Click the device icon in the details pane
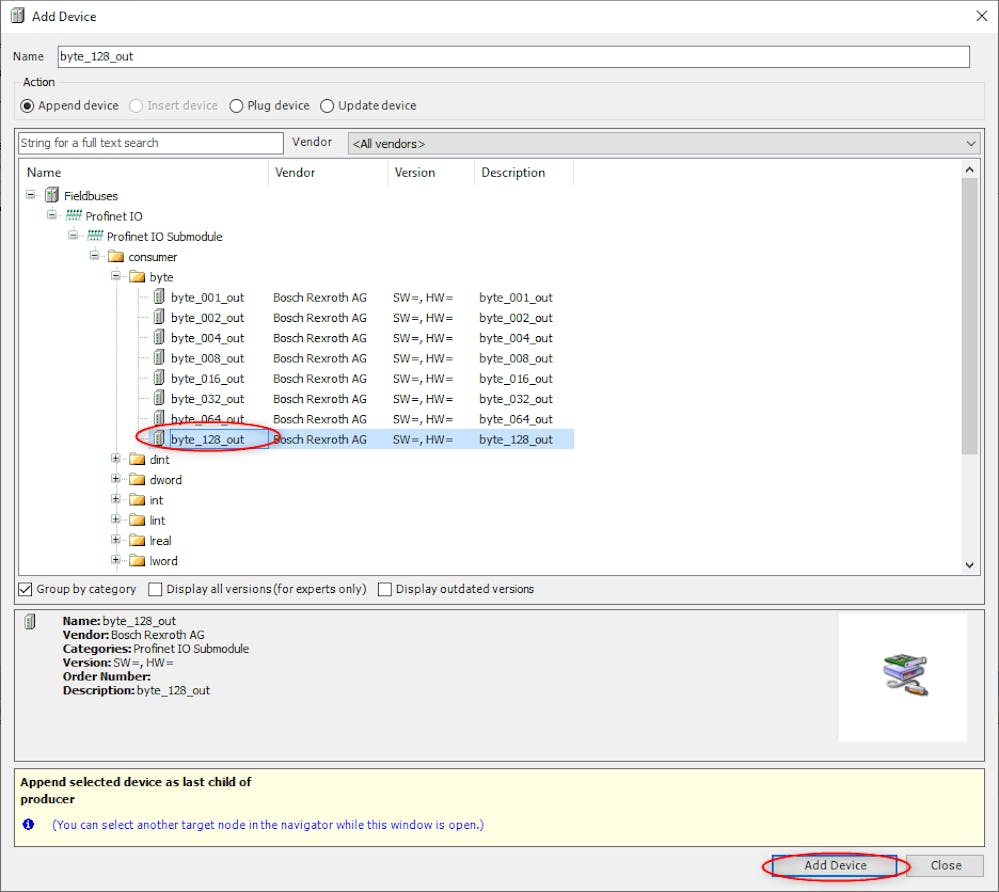 pos(30,621)
